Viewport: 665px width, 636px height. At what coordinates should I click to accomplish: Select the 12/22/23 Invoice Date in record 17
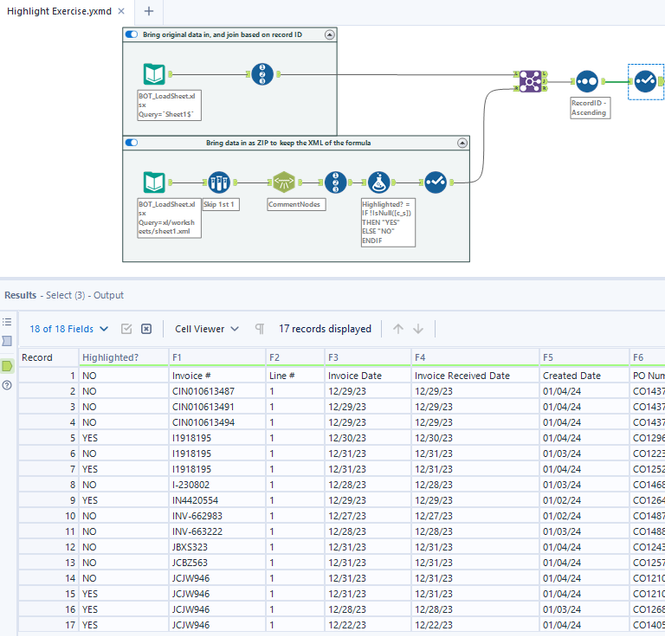click(x=368, y=625)
